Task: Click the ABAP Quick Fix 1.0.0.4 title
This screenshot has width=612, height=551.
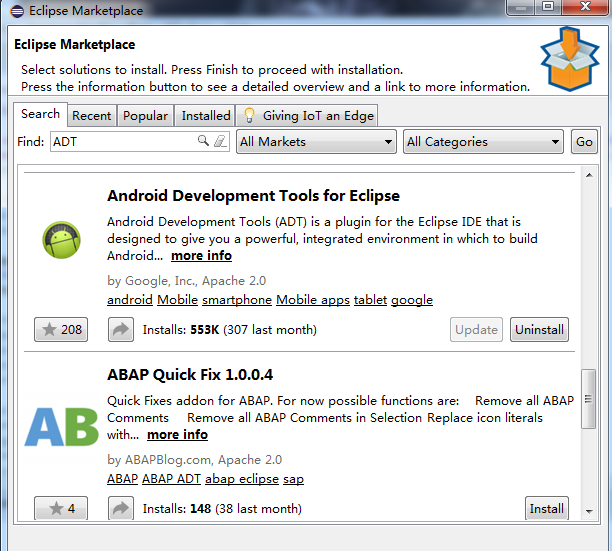Action: pos(190,375)
